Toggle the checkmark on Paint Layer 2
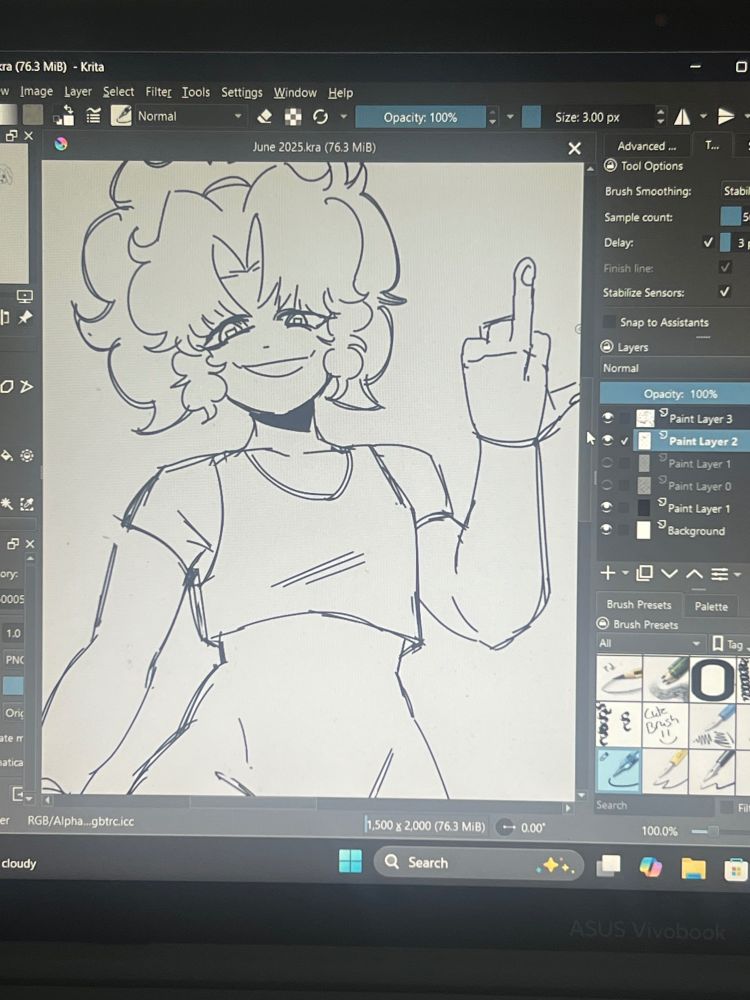The width and height of the screenshot is (750, 1000). (x=624, y=441)
